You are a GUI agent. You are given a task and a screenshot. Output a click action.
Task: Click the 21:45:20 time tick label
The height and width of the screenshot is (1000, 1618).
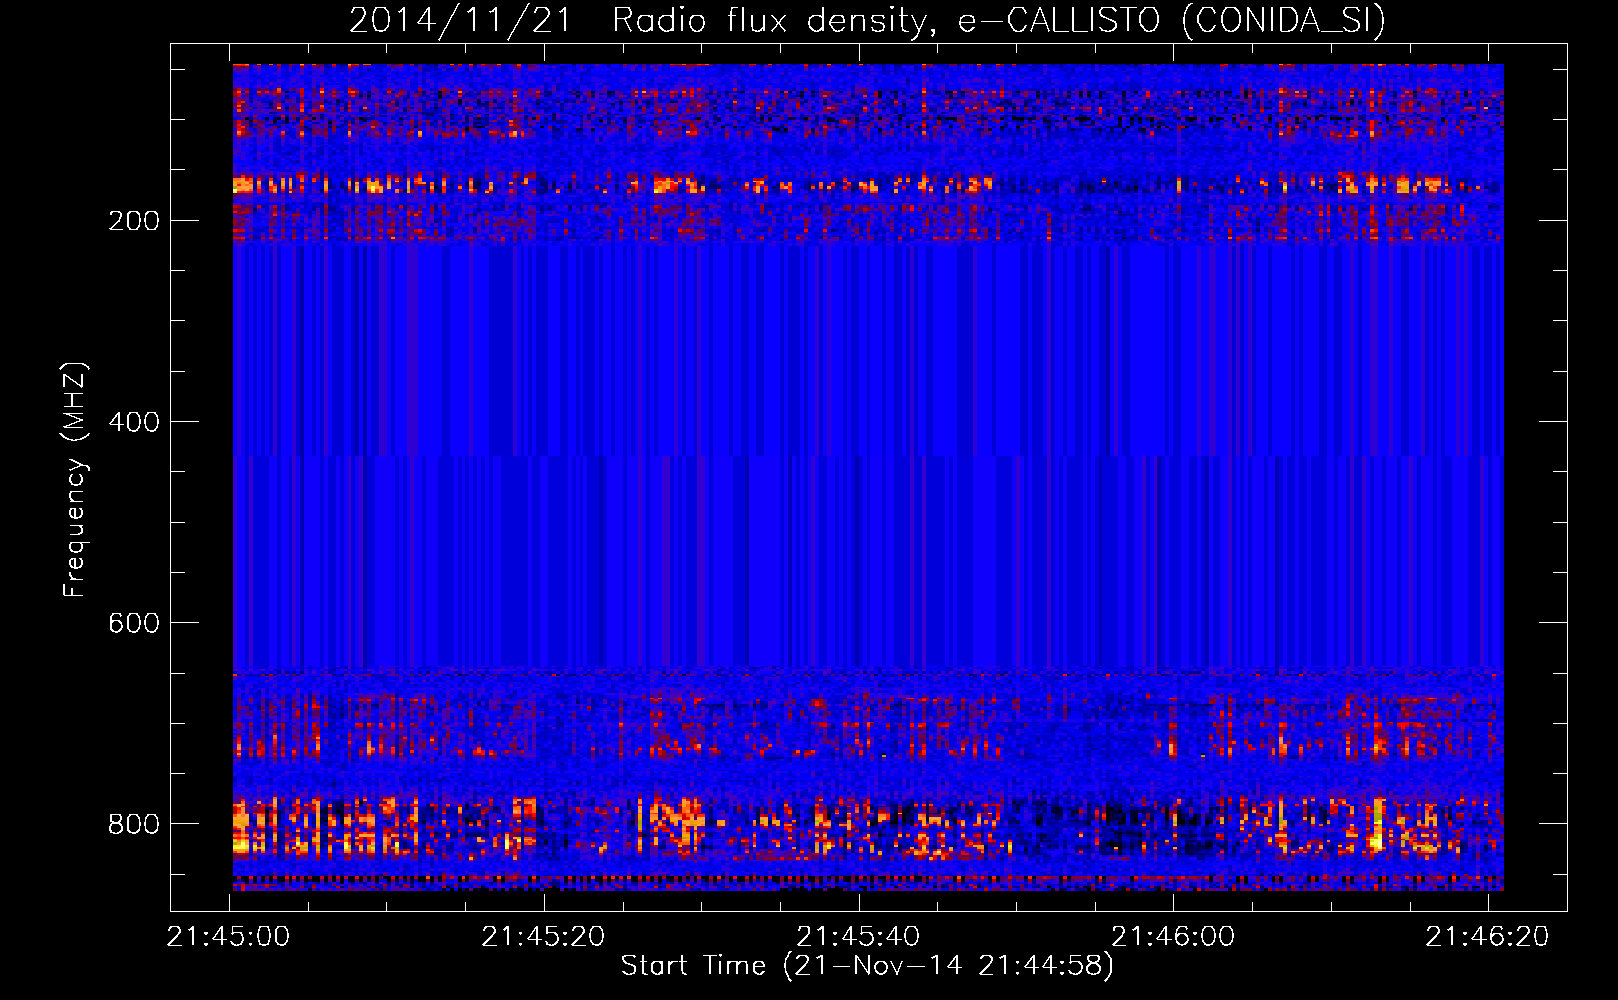(544, 937)
